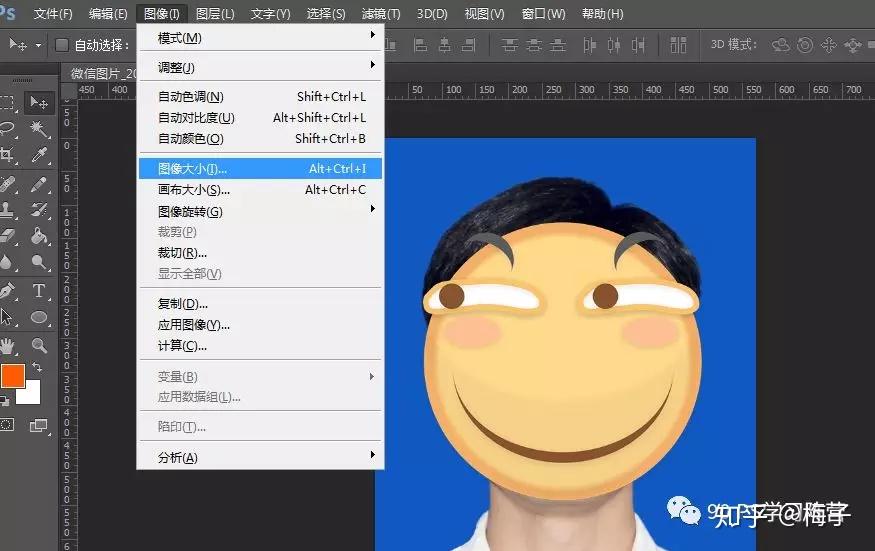The image size is (875, 551).
Task: Choose 应用图像(Y)... menu entry
Action: [261, 325]
